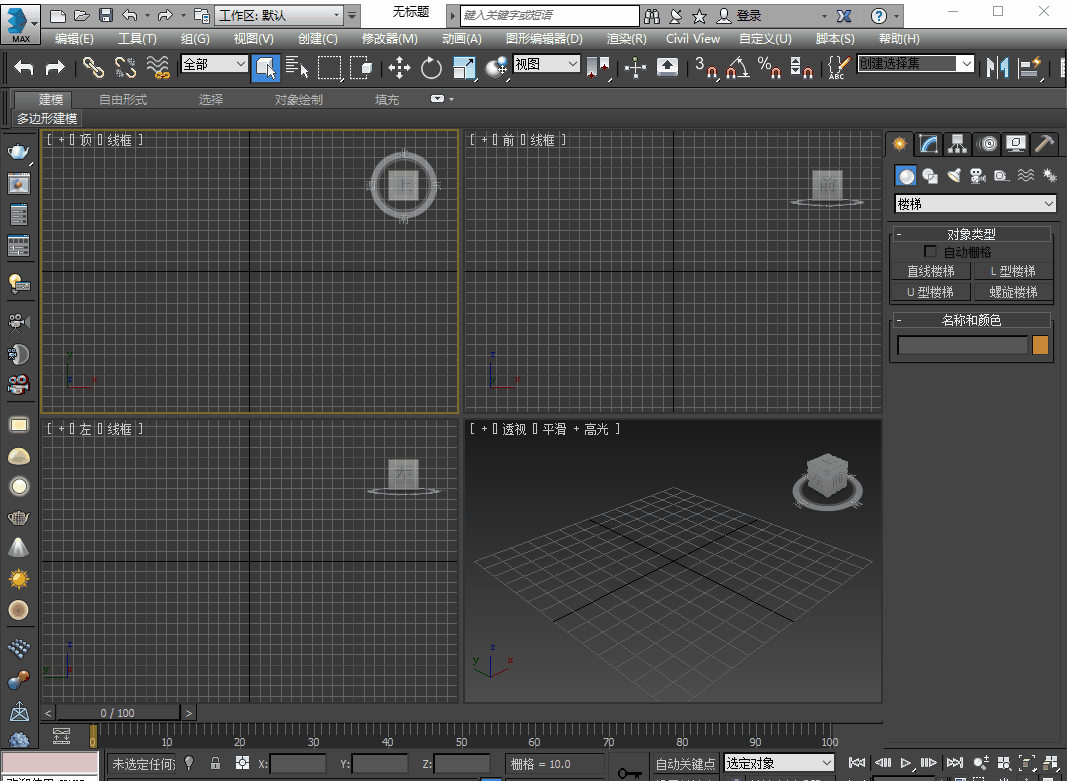The height and width of the screenshot is (781, 1067).
Task: Activate Select and Scale tool
Action: (463, 67)
